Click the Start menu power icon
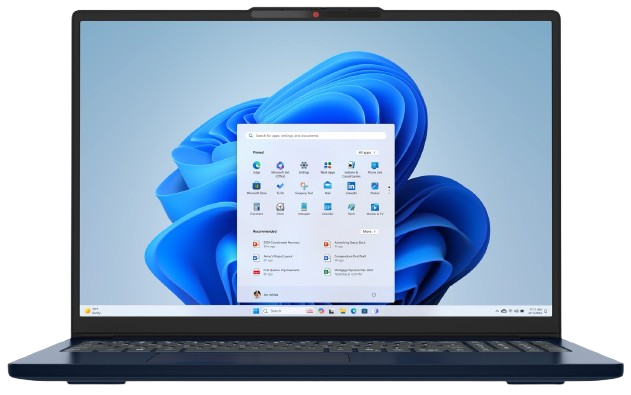 374,295
